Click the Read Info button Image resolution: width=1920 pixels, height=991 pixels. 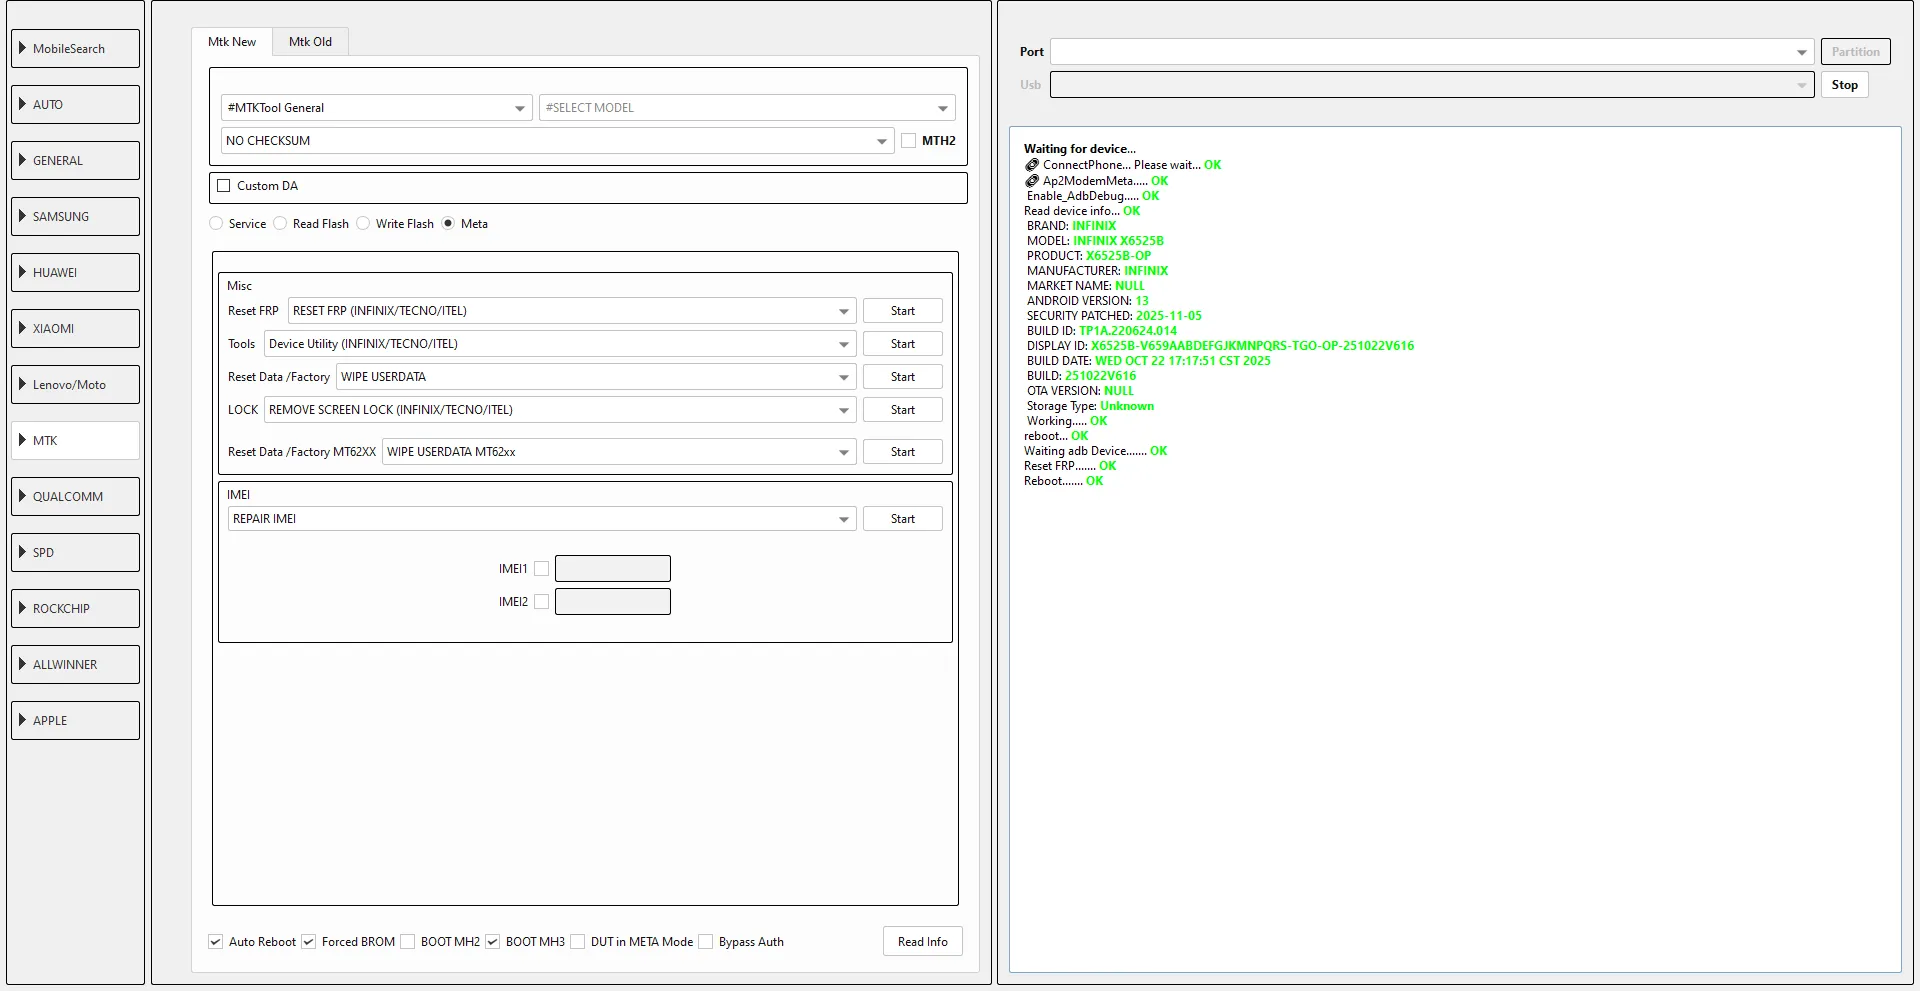[922, 942]
